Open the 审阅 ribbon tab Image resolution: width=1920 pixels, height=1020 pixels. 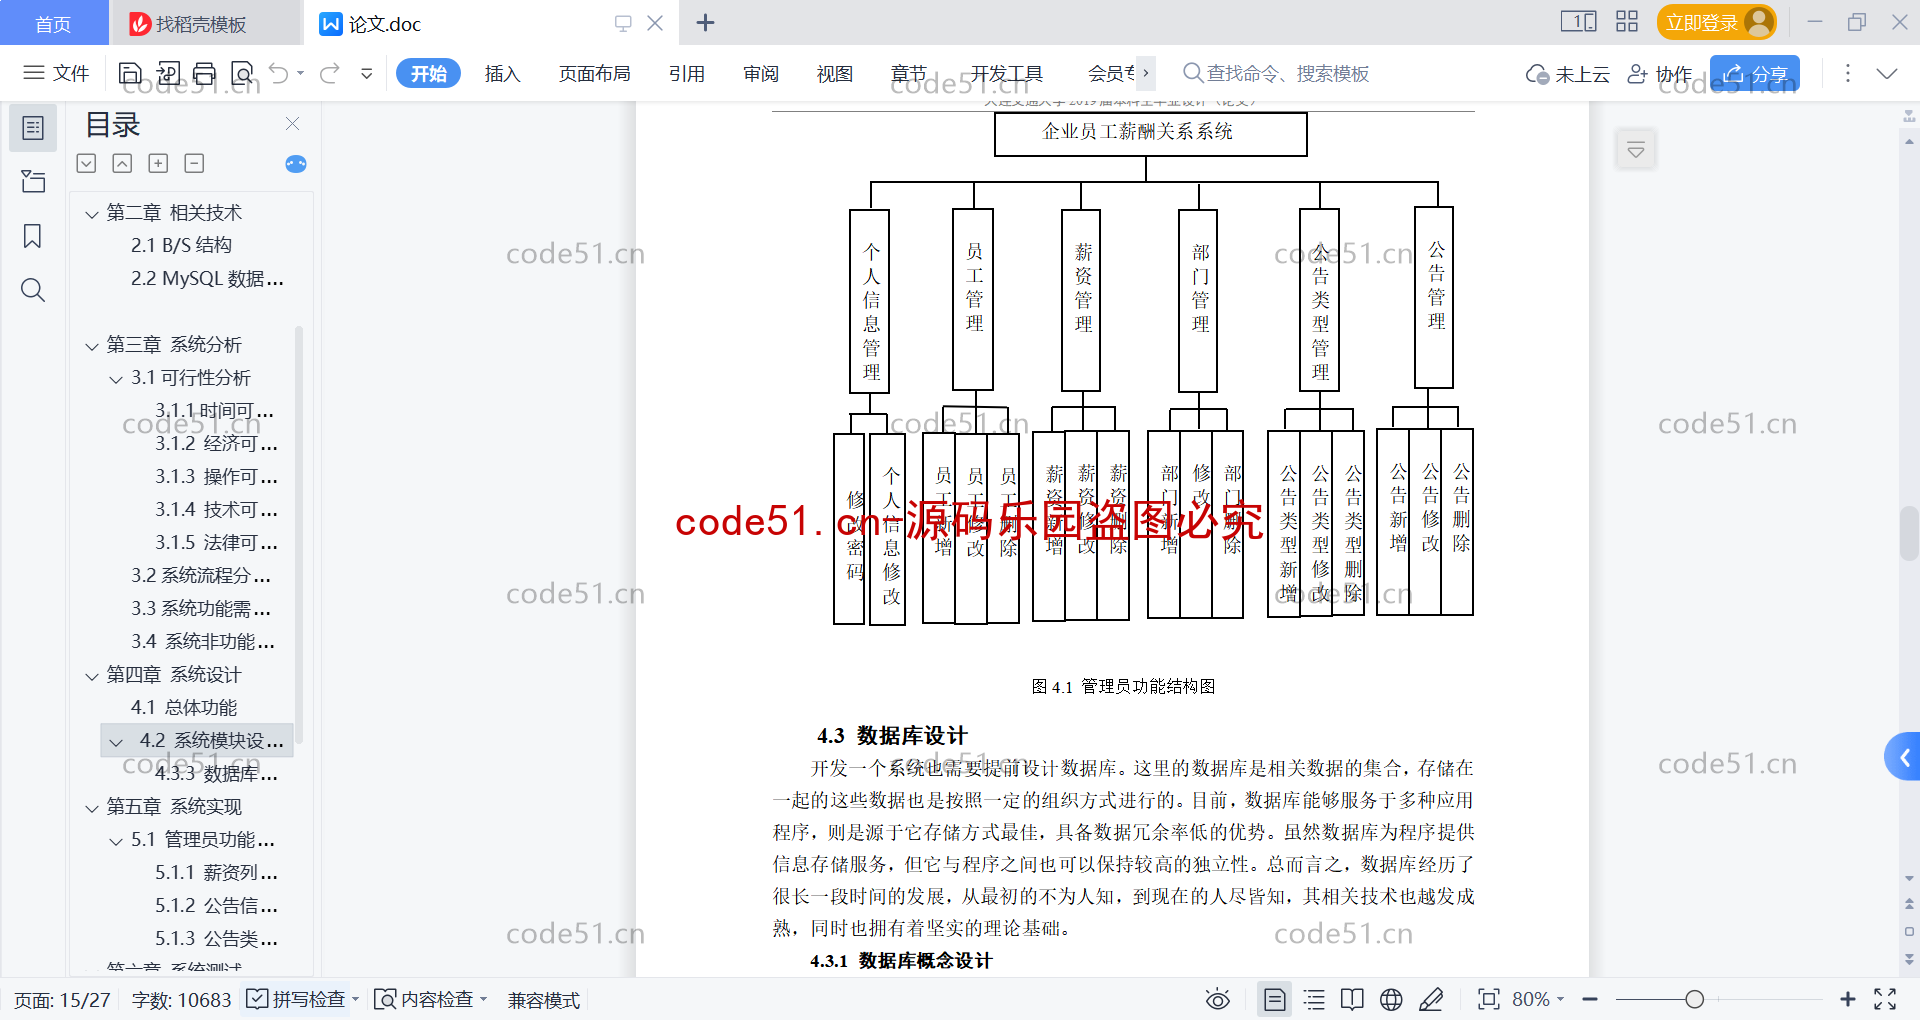click(x=761, y=73)
